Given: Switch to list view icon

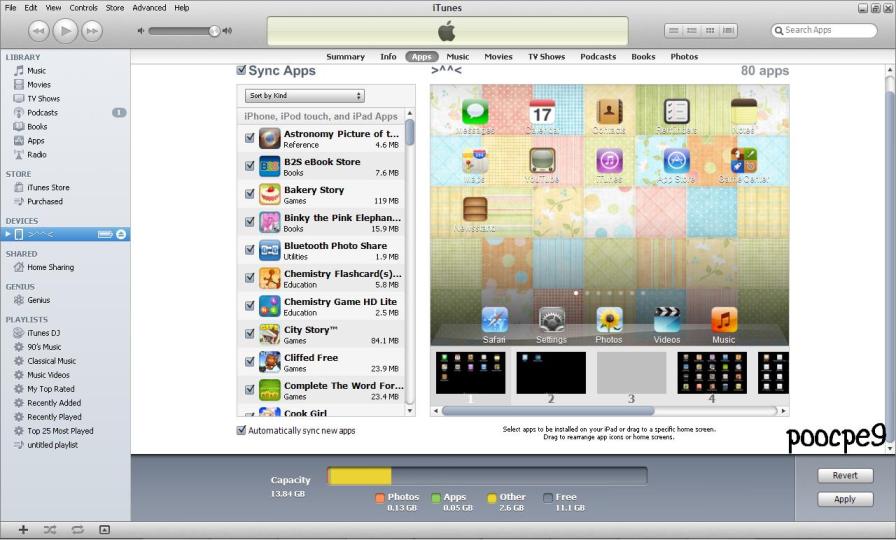Looking at the screenshot, I should coord(674,30).
